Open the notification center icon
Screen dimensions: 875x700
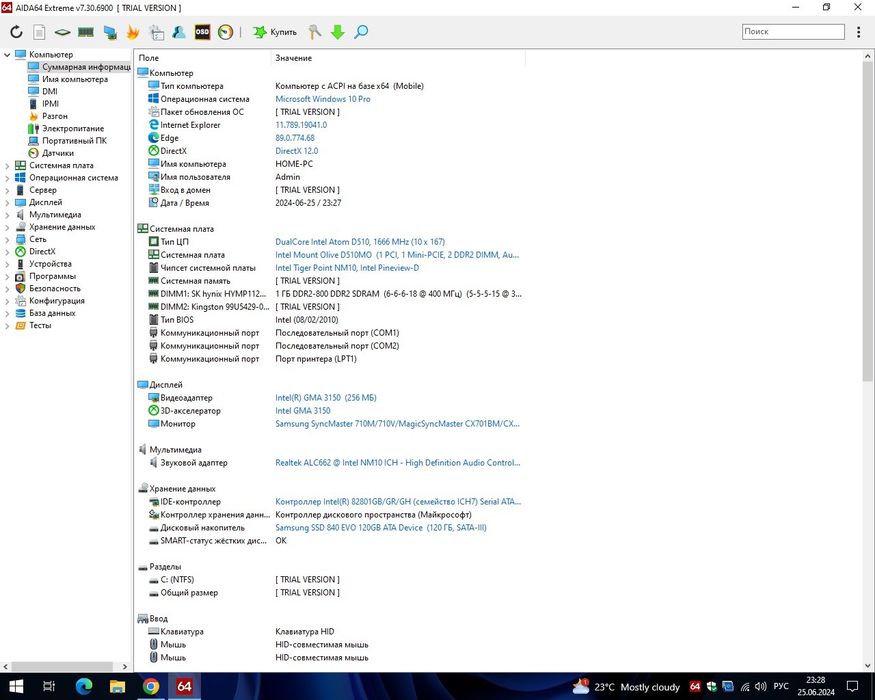coord(853,686)
